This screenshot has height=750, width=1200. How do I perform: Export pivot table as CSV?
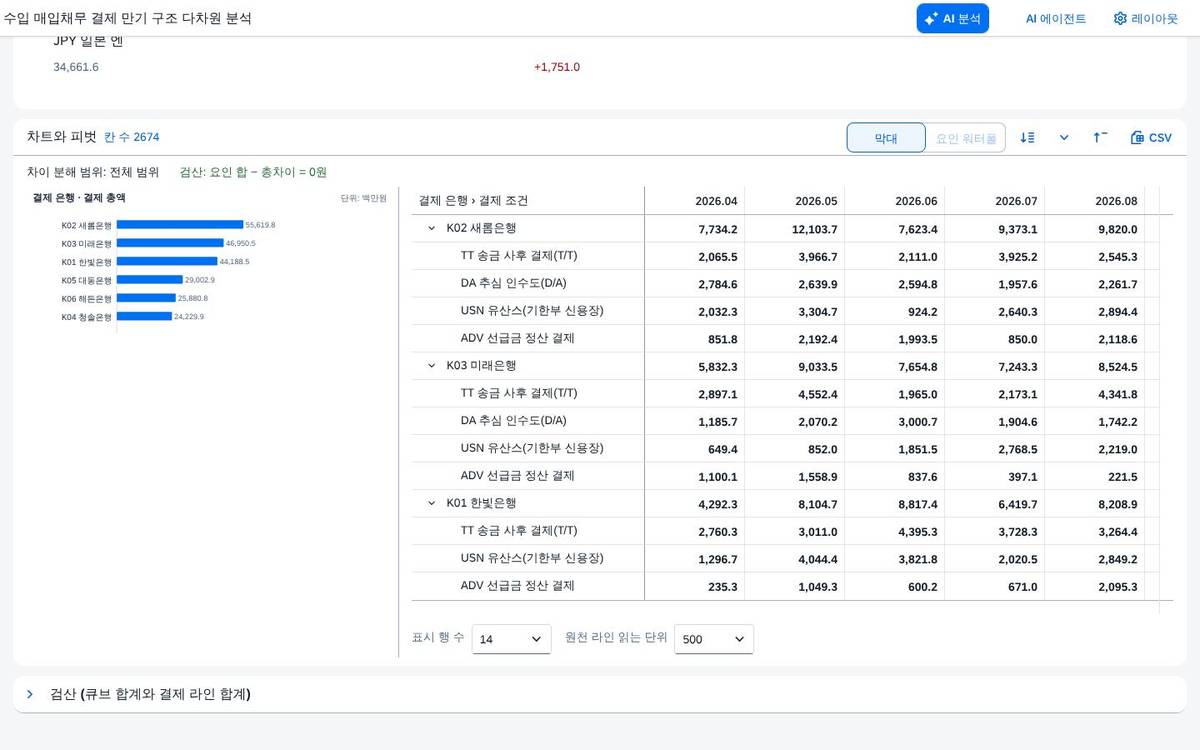point(1151,138)
